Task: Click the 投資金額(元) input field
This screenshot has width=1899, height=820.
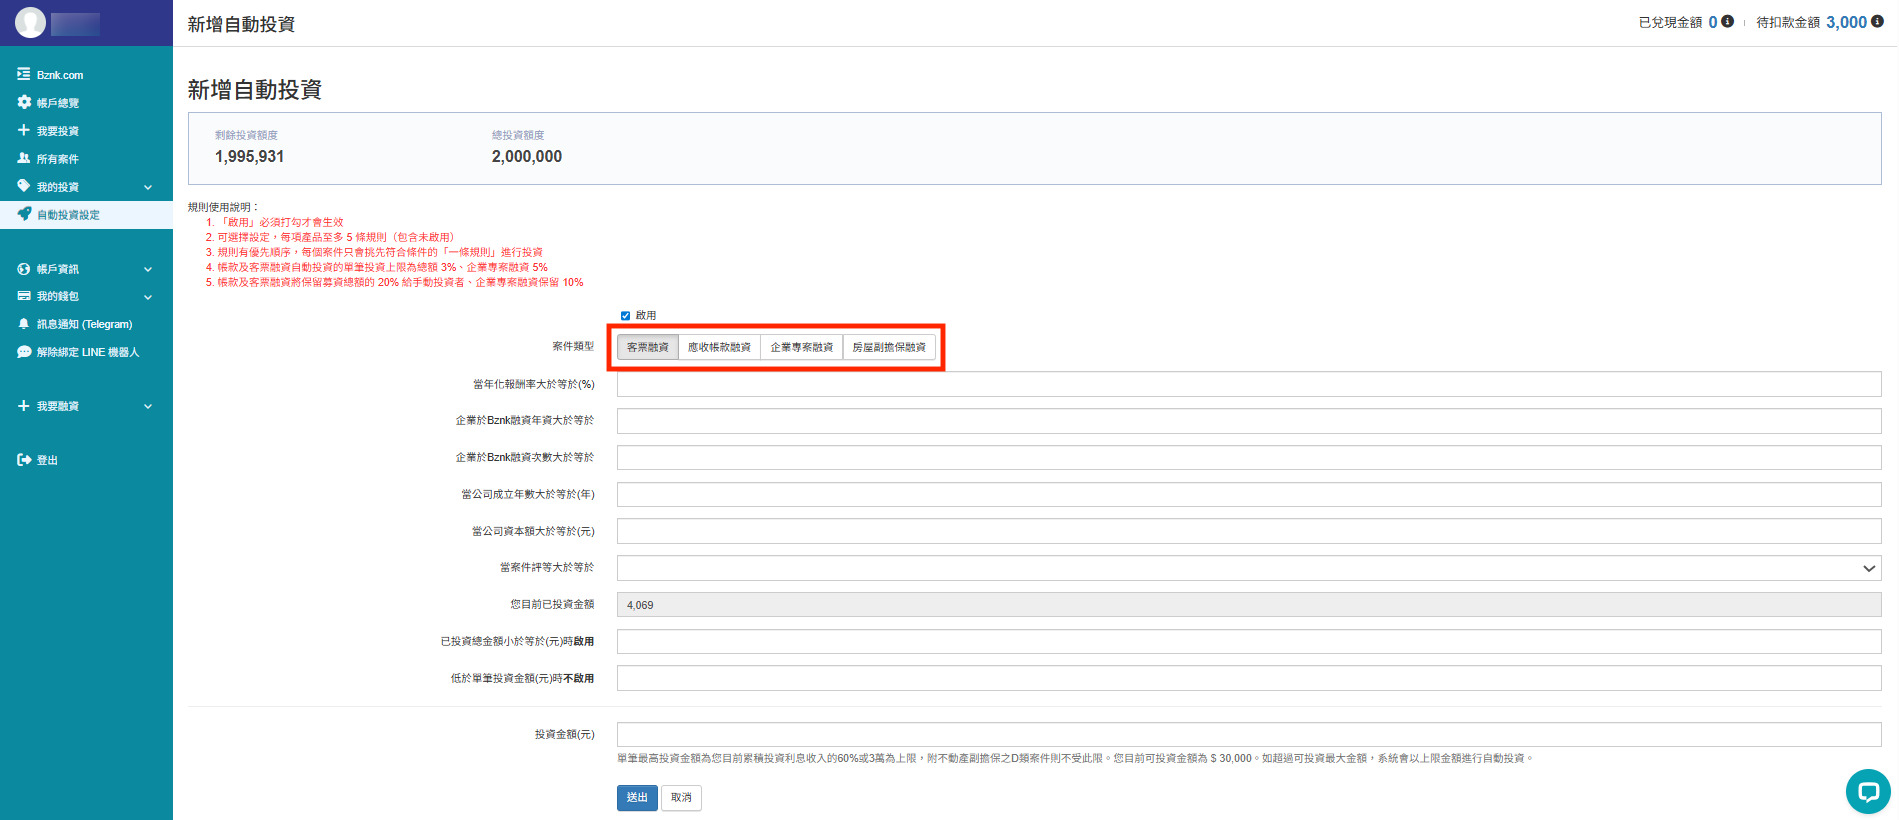Action: 1248,735
